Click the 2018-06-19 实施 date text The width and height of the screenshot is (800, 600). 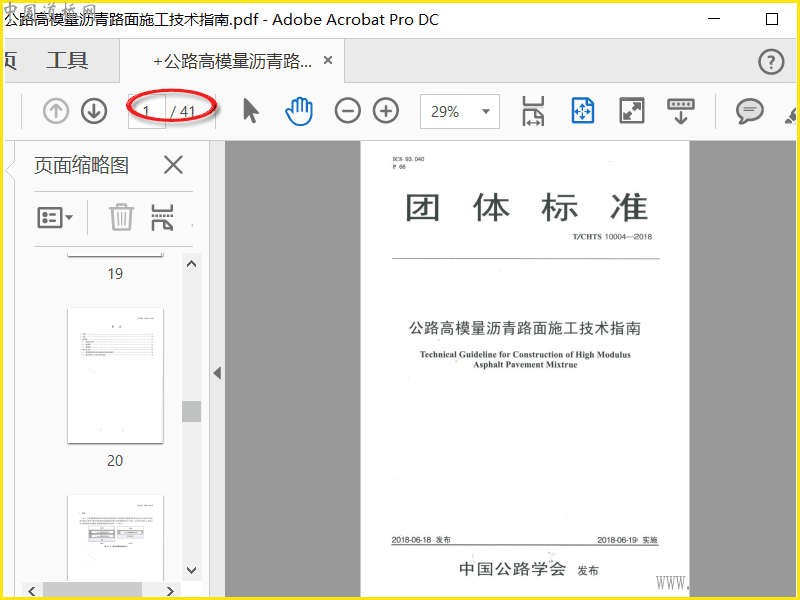click(628, 540)
